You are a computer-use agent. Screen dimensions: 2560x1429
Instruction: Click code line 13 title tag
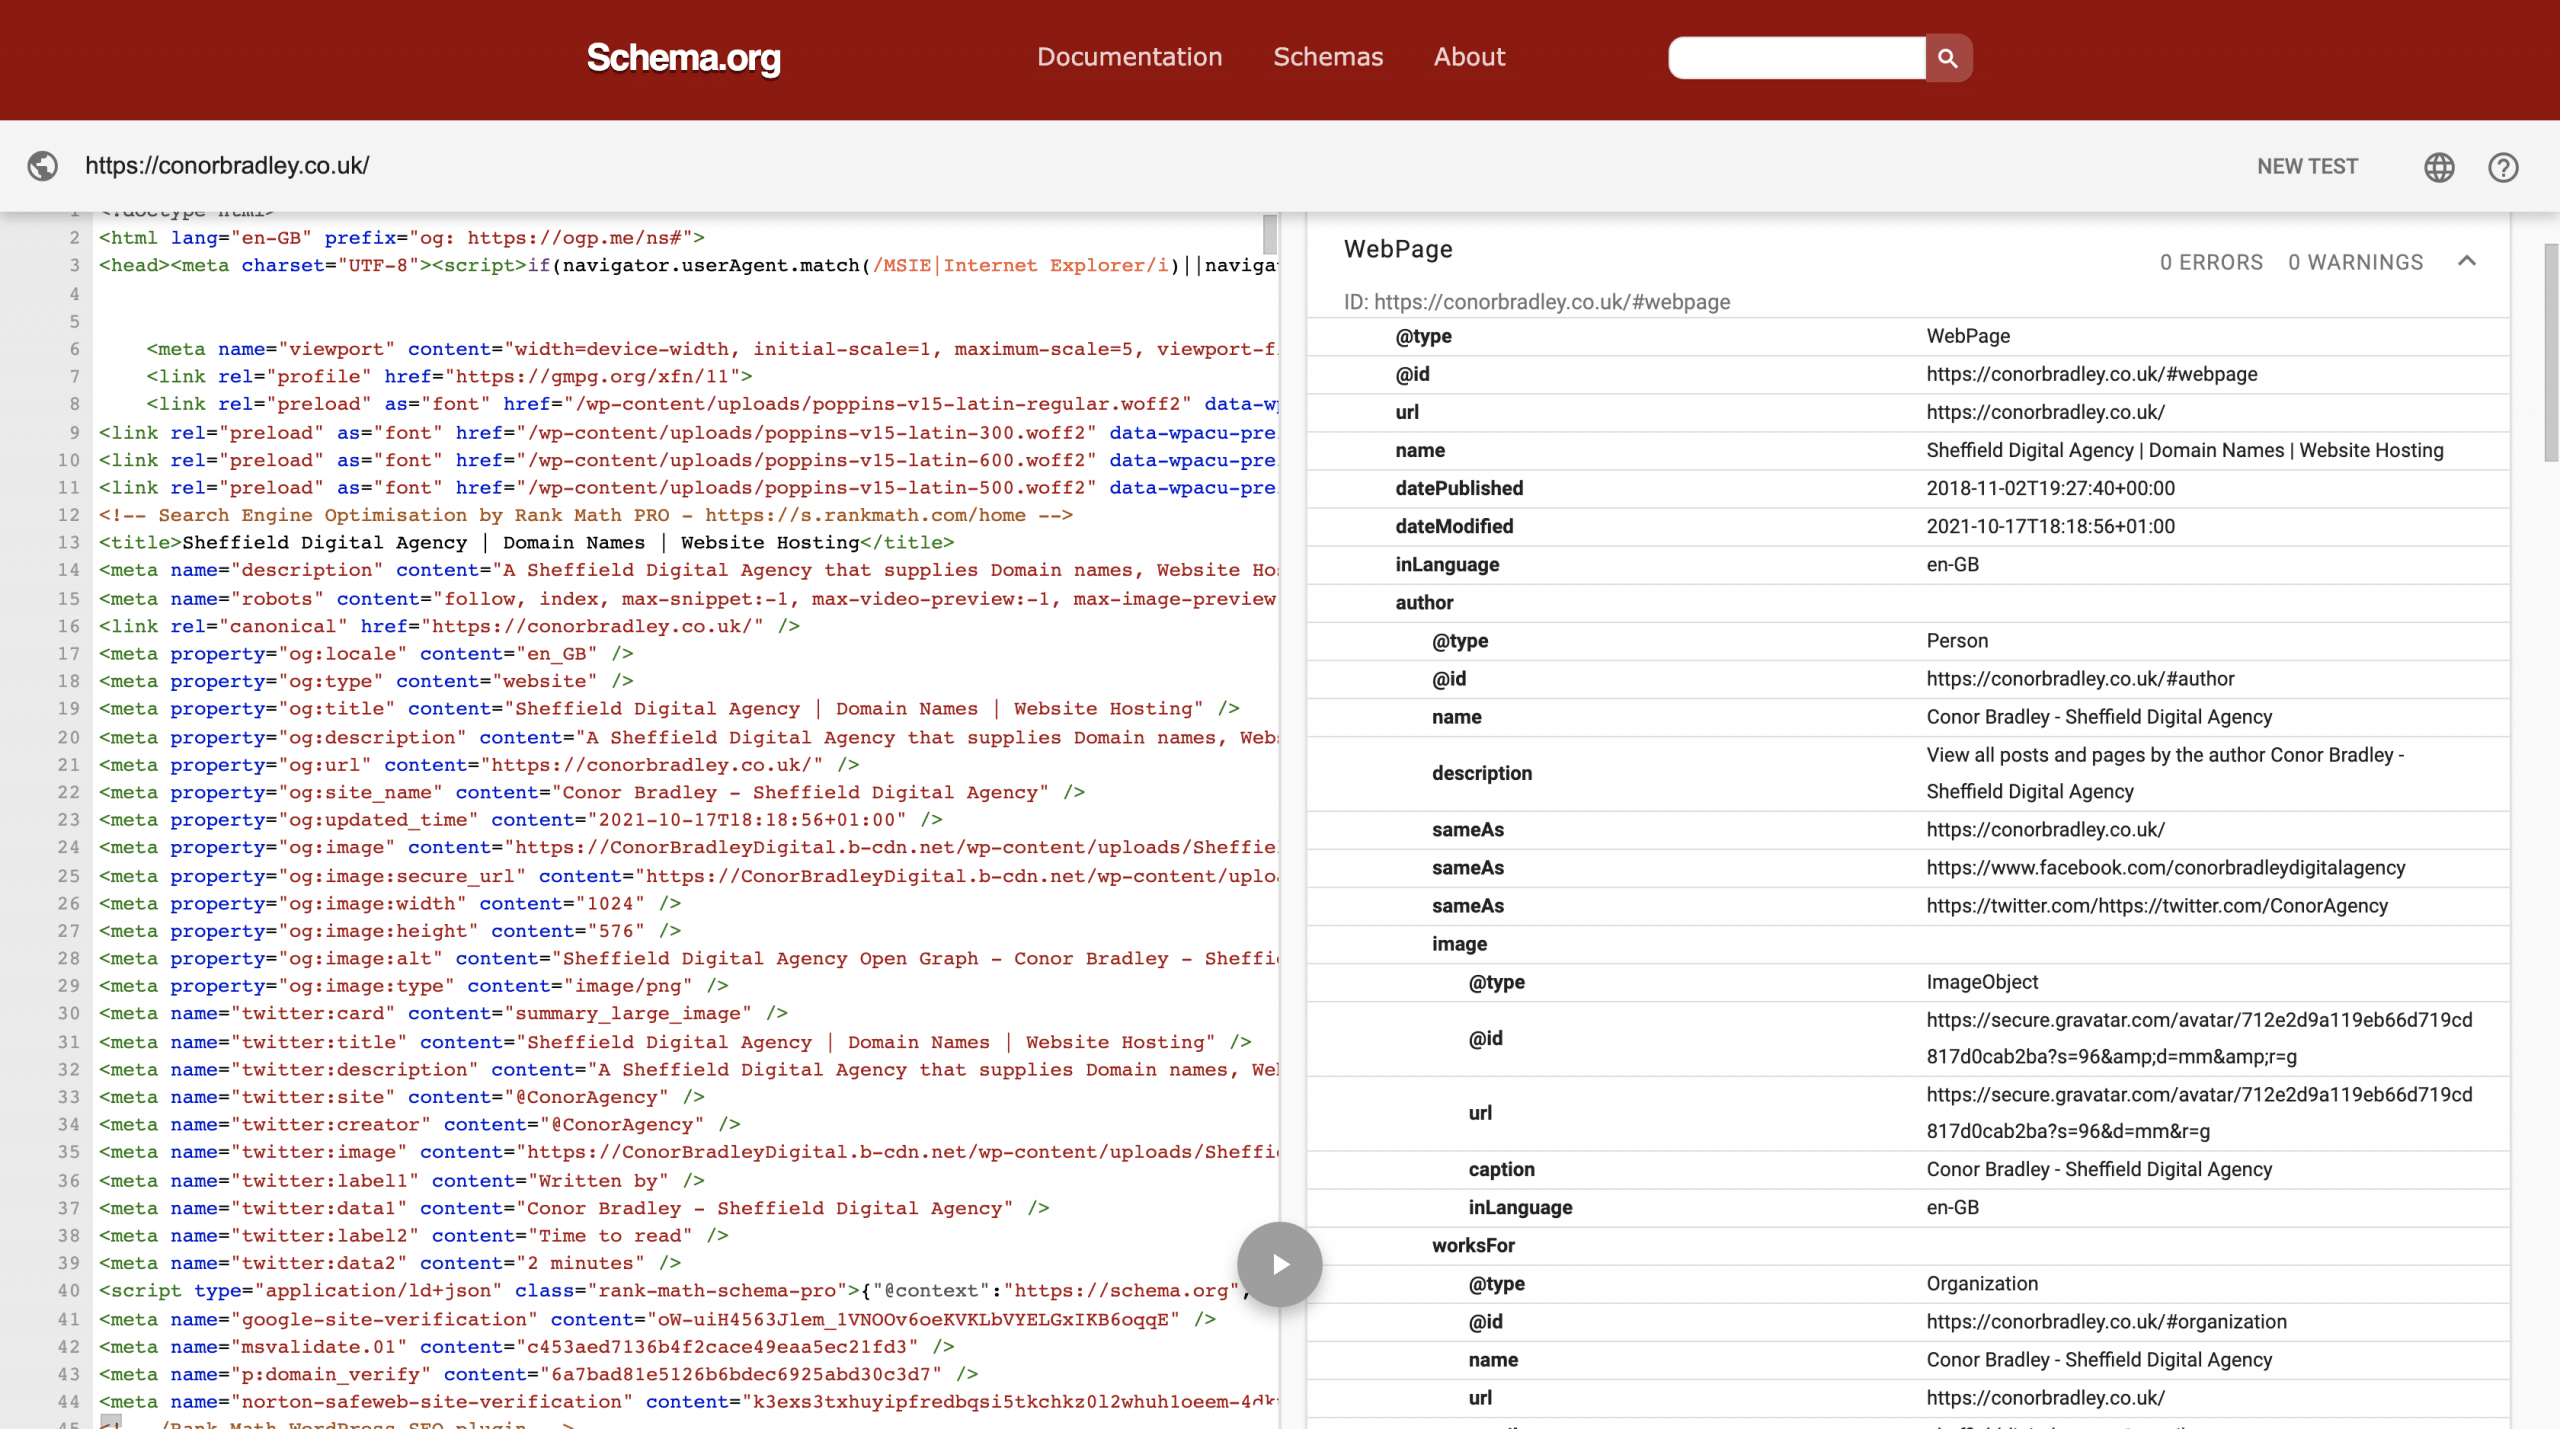coord(526,542)
